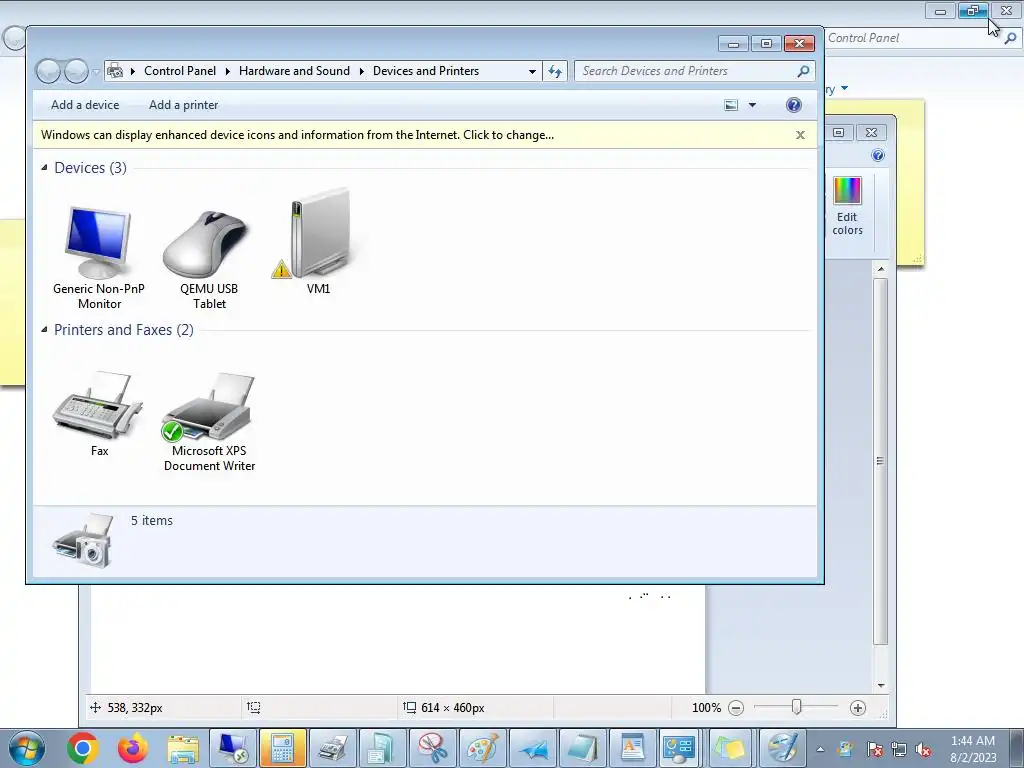Click the Paint vertical scrollbar down arrow
The image size is (1024, 768).
(881, 685)
